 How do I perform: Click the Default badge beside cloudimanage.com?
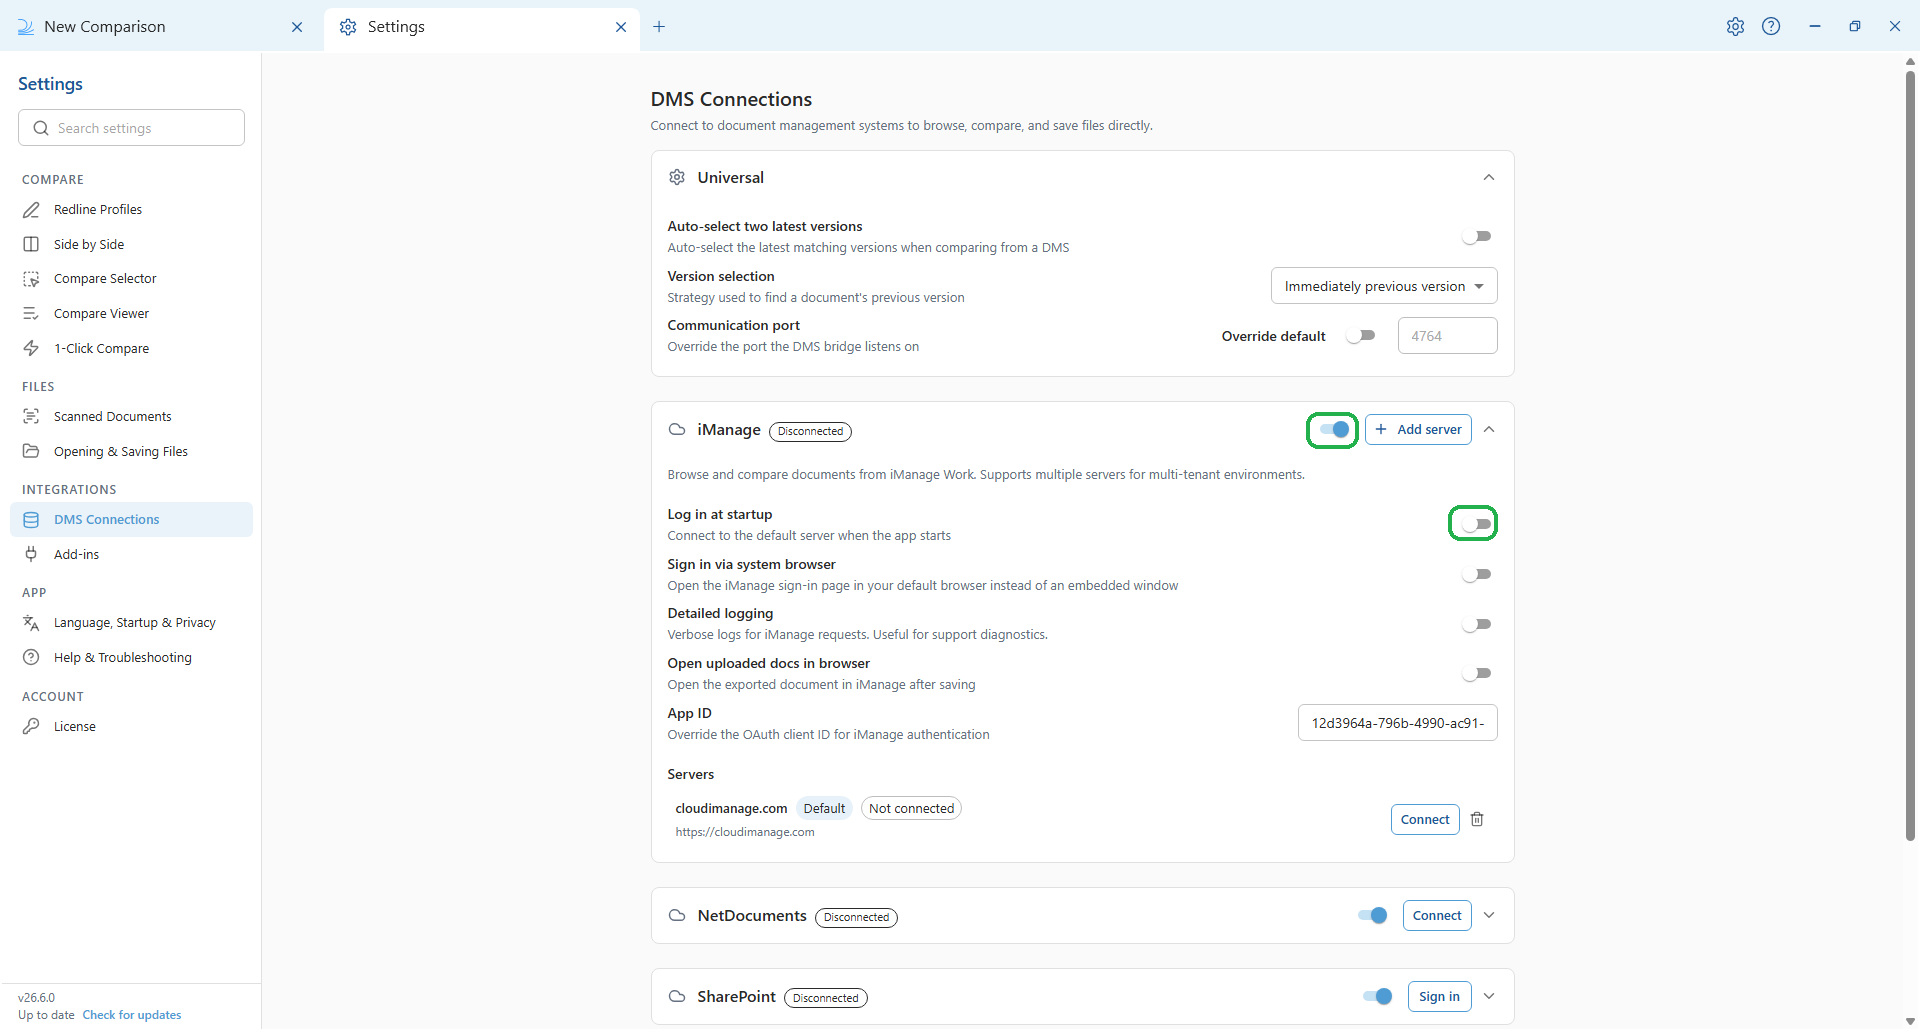tap(824, 809)
